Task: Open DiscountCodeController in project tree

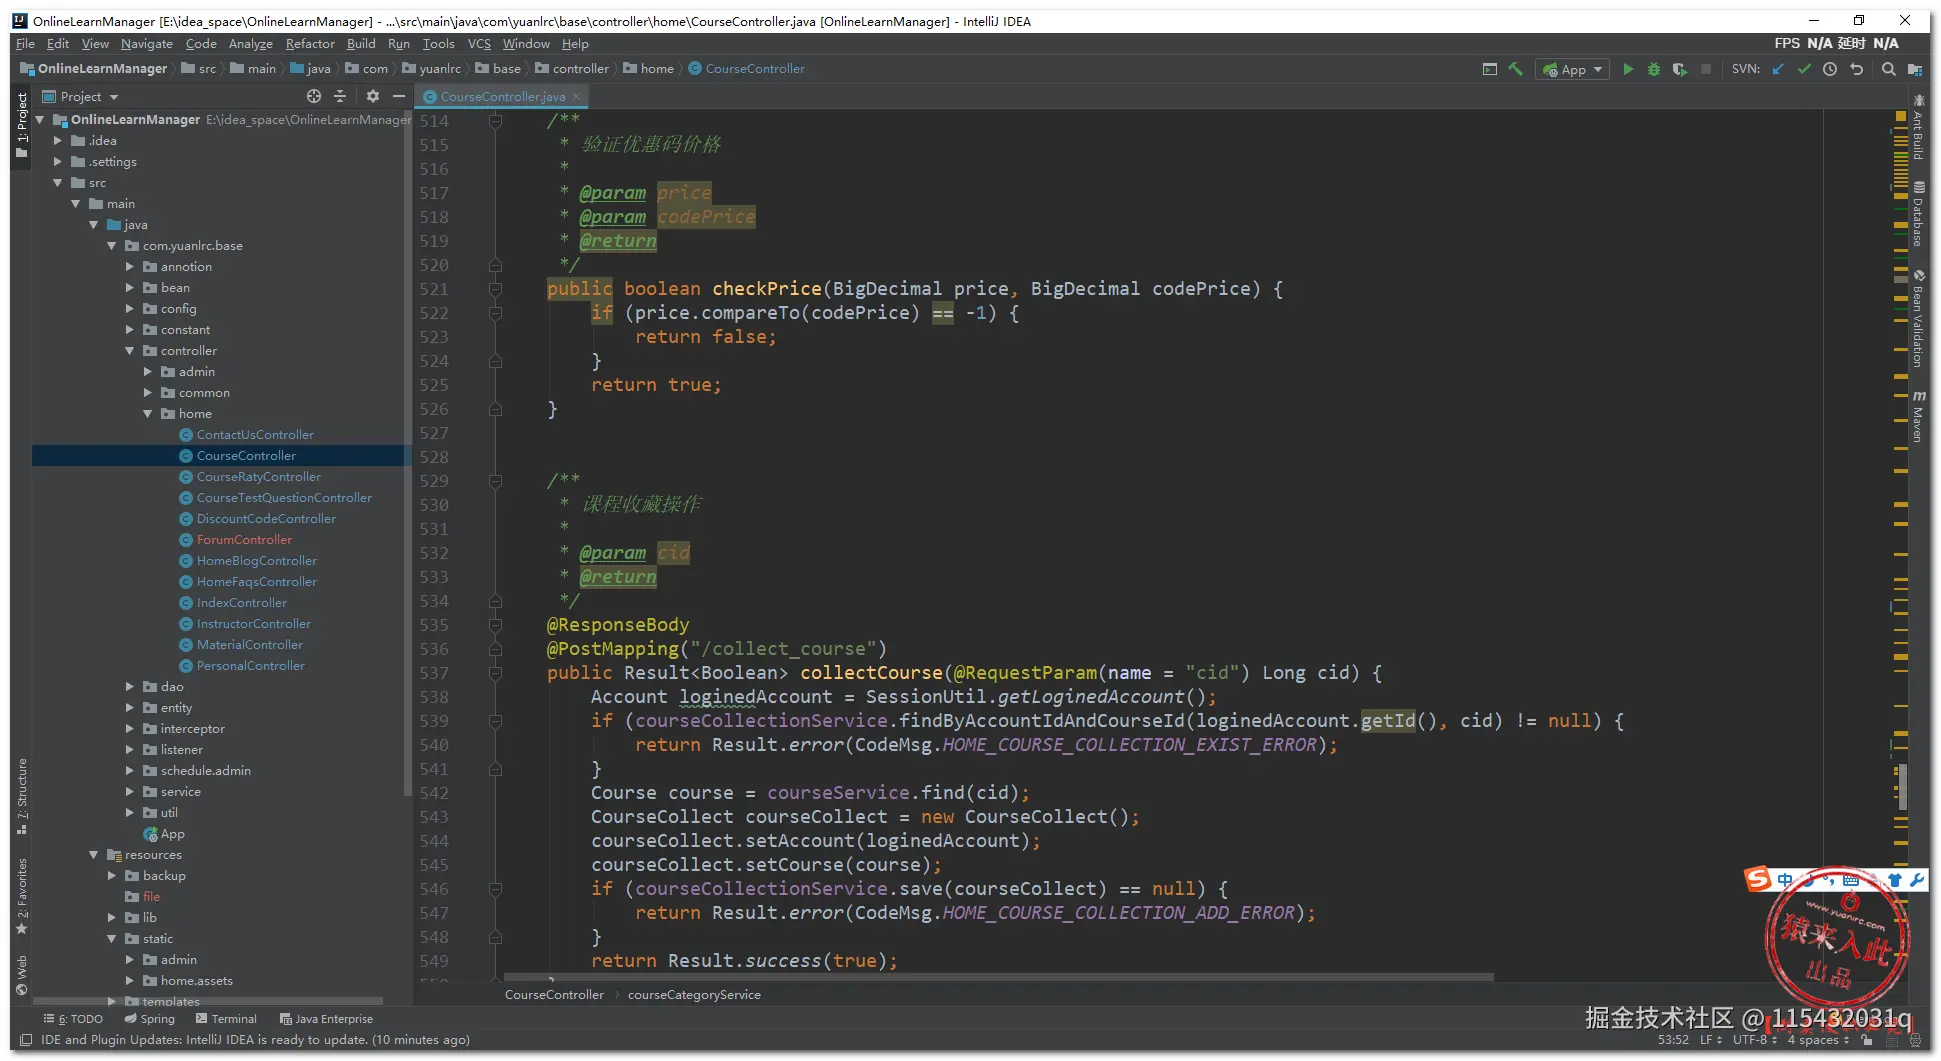Action: 266,519
